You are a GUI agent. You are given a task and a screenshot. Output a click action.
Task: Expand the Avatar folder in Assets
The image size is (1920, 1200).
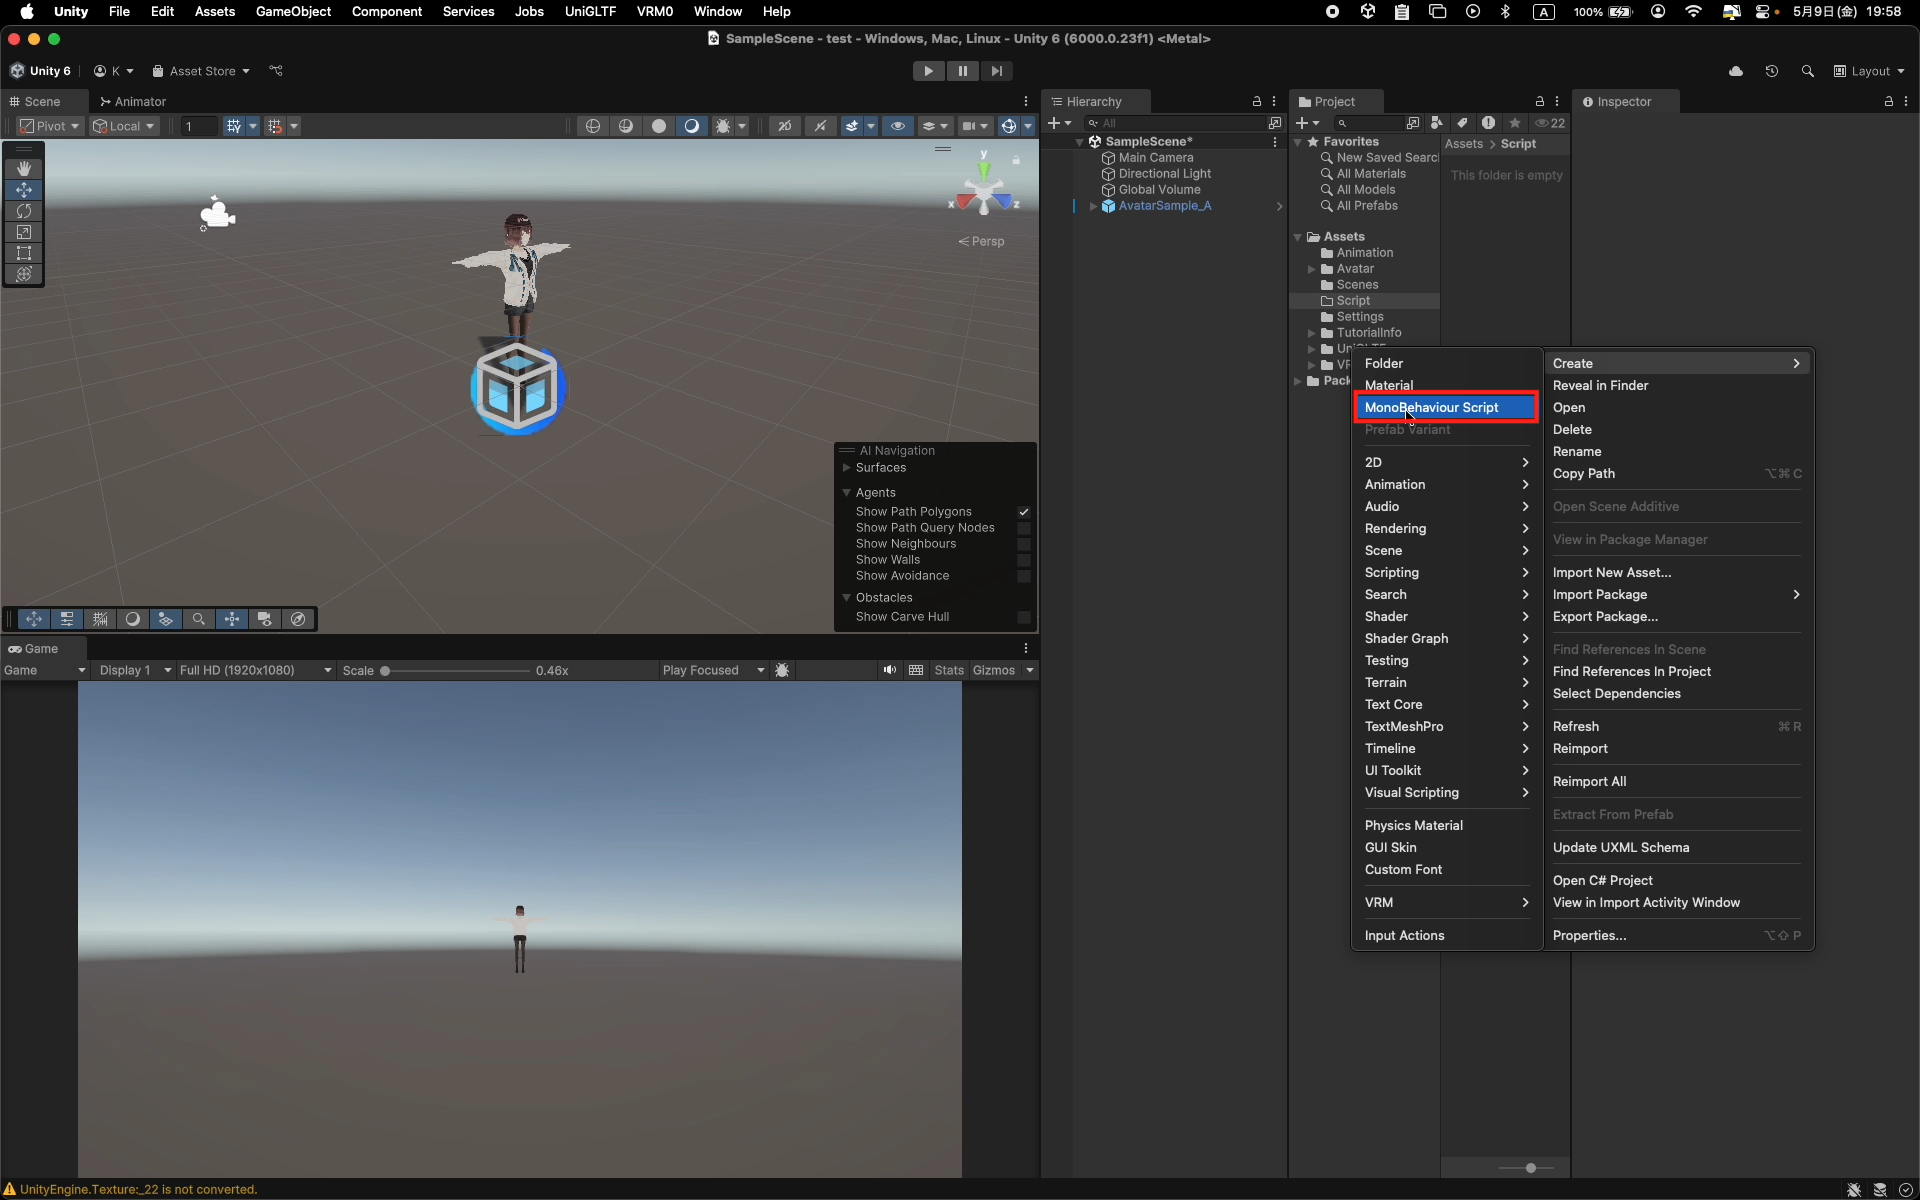(x=1311, y=269)
